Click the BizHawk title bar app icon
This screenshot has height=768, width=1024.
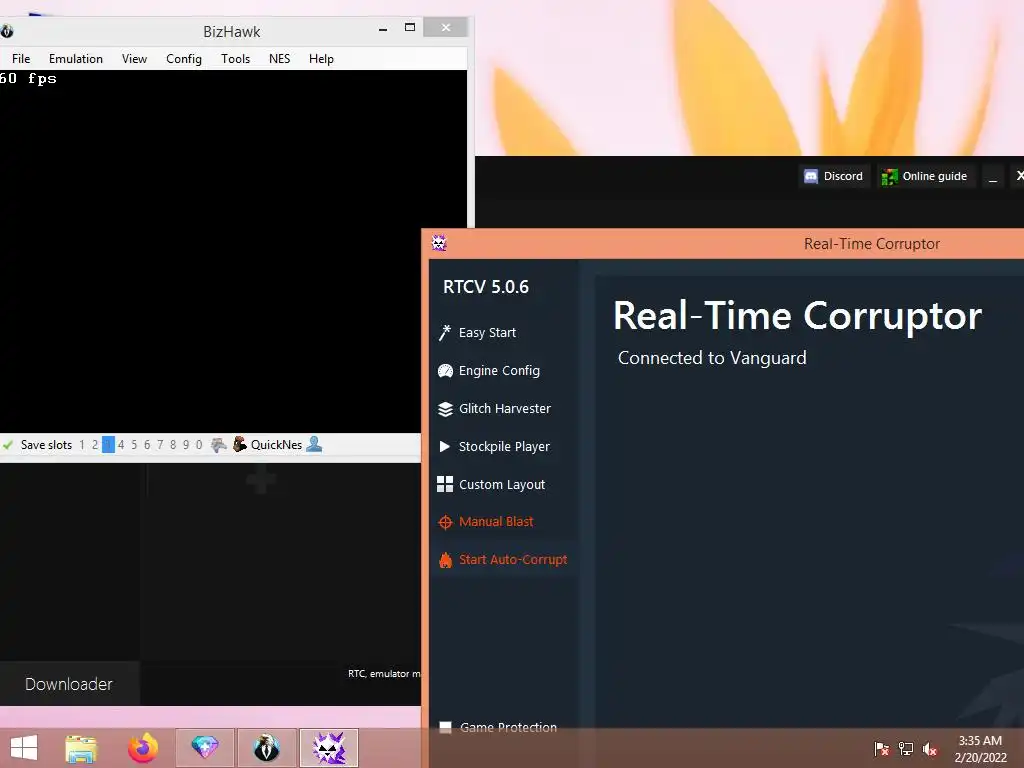[7, 31]
